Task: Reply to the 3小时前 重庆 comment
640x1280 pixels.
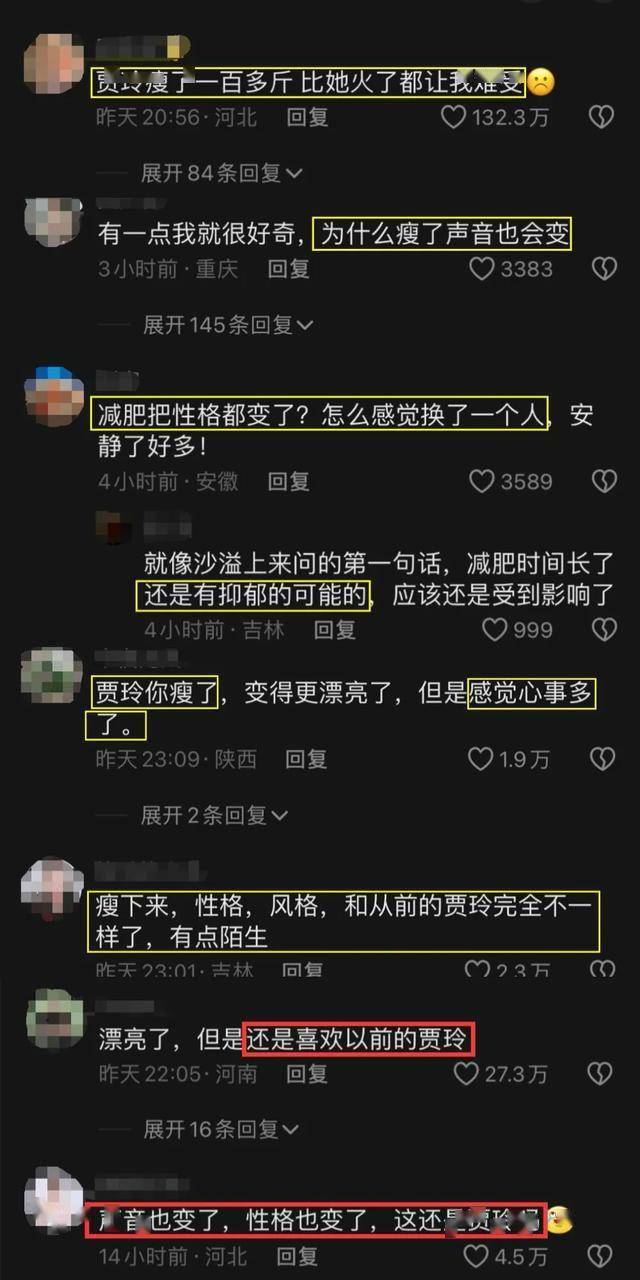Action: point(289,268)
